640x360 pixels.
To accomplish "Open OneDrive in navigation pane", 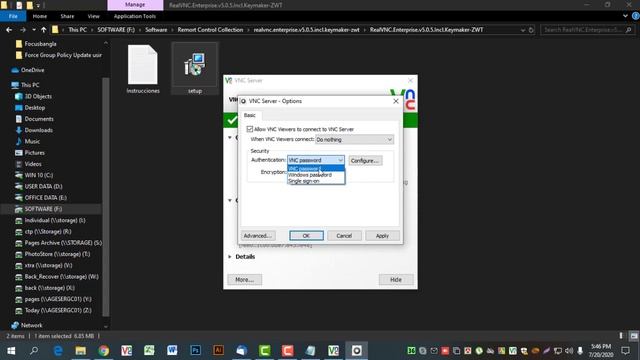I will pos(32,70).
